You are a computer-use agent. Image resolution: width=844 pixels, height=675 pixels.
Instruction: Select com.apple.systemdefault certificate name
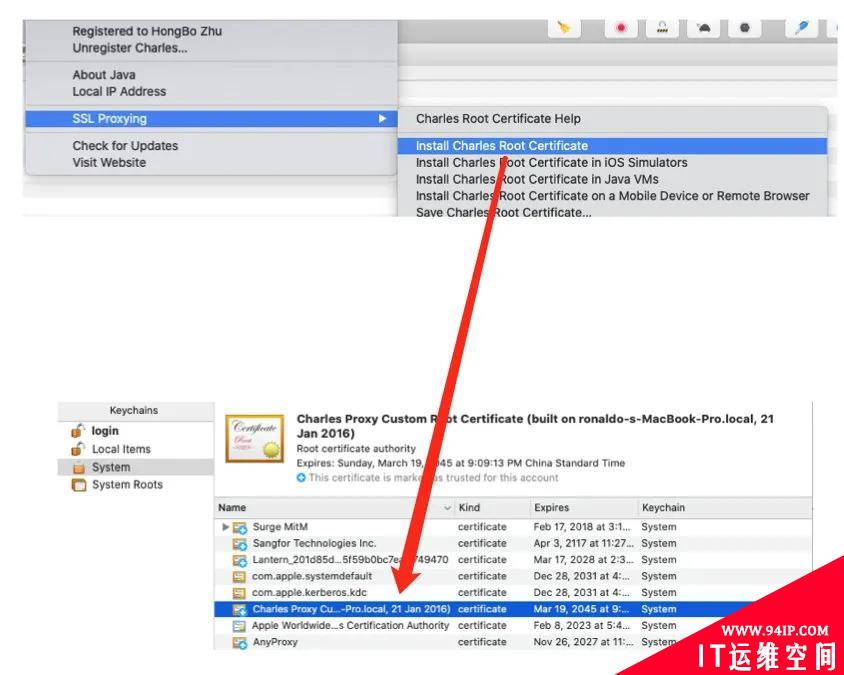tap(312, 576)
